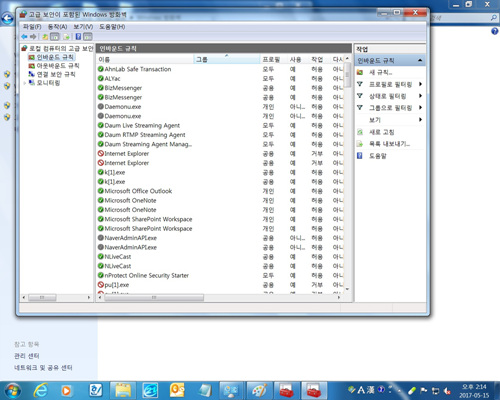Open the 그룹으로 필터링 submenu
This screenshot has height=400, width=500.
point(421,108)
